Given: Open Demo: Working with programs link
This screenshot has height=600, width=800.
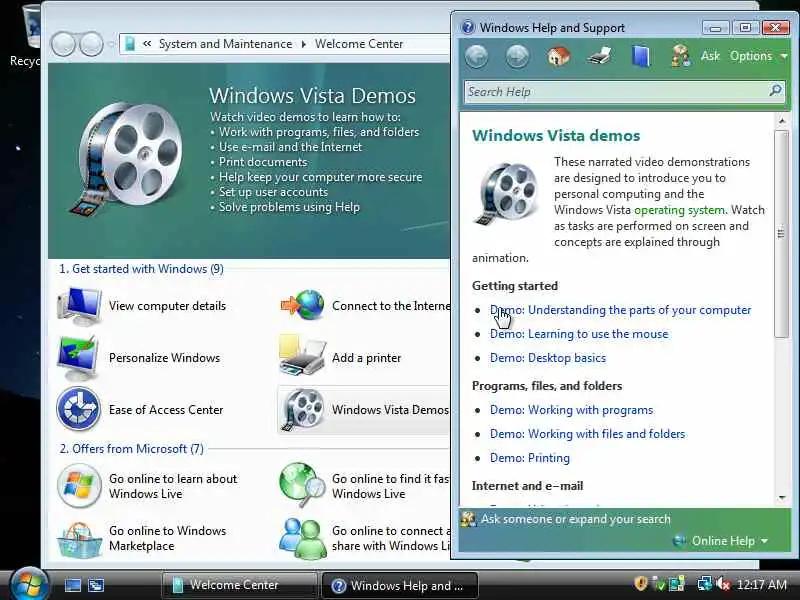Looking at the screenshot, I should pos(571,410).
